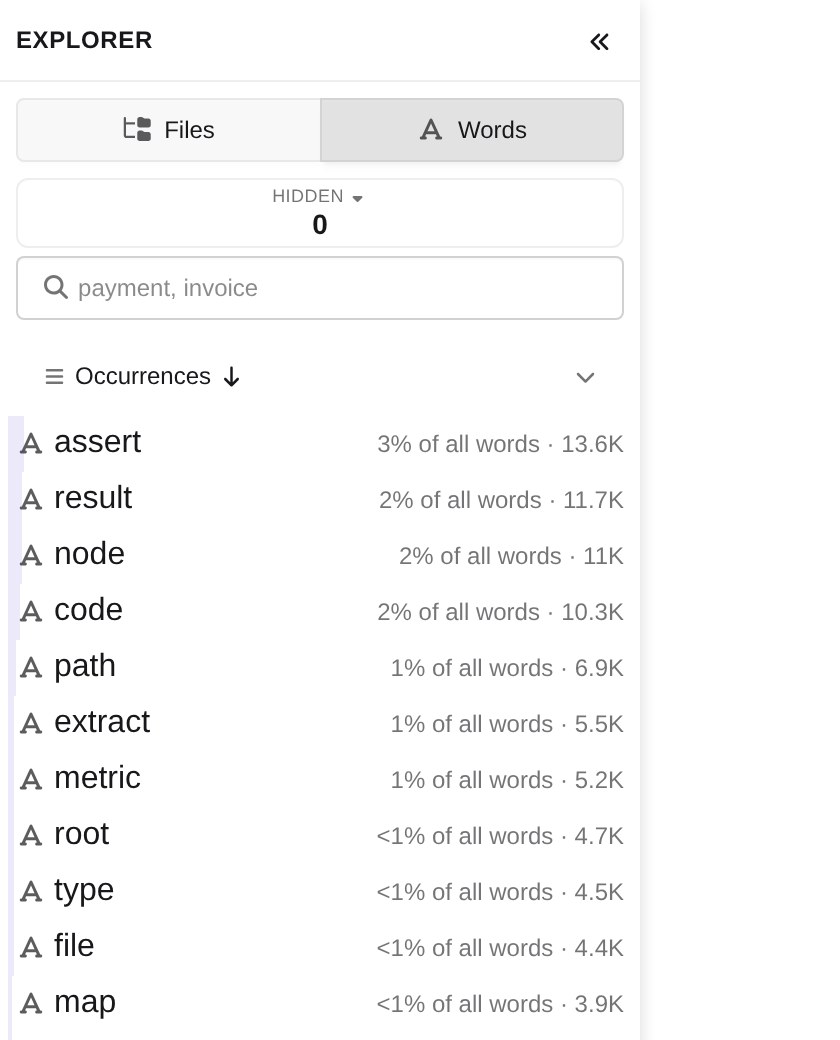Click the tree icon on Files tab
Viewport: 840px width, 1040px height.
137,129
